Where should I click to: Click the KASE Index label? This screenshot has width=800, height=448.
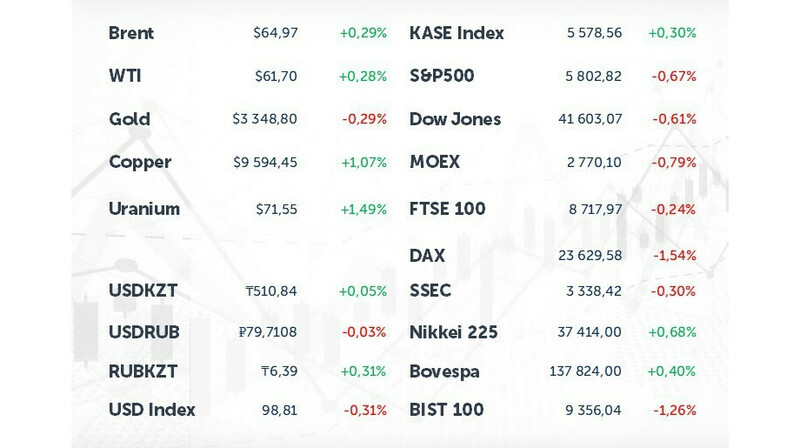point(457,33)
